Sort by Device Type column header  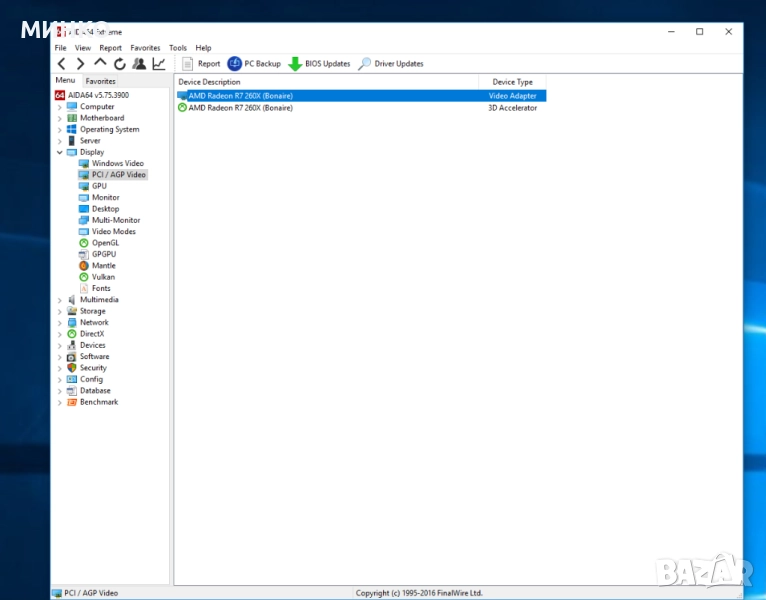coord(512,82)
